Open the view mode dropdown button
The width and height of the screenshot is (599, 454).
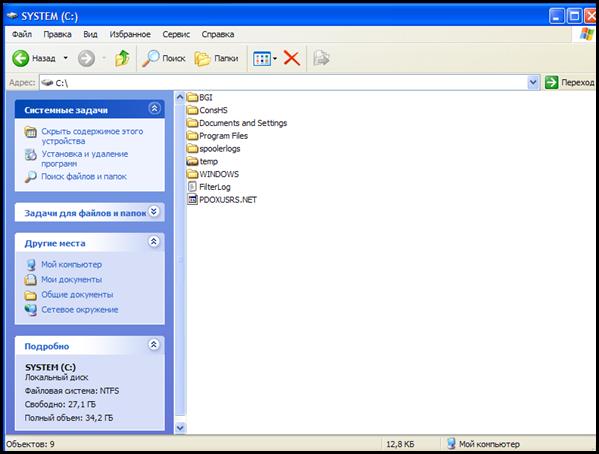(265, 58)
